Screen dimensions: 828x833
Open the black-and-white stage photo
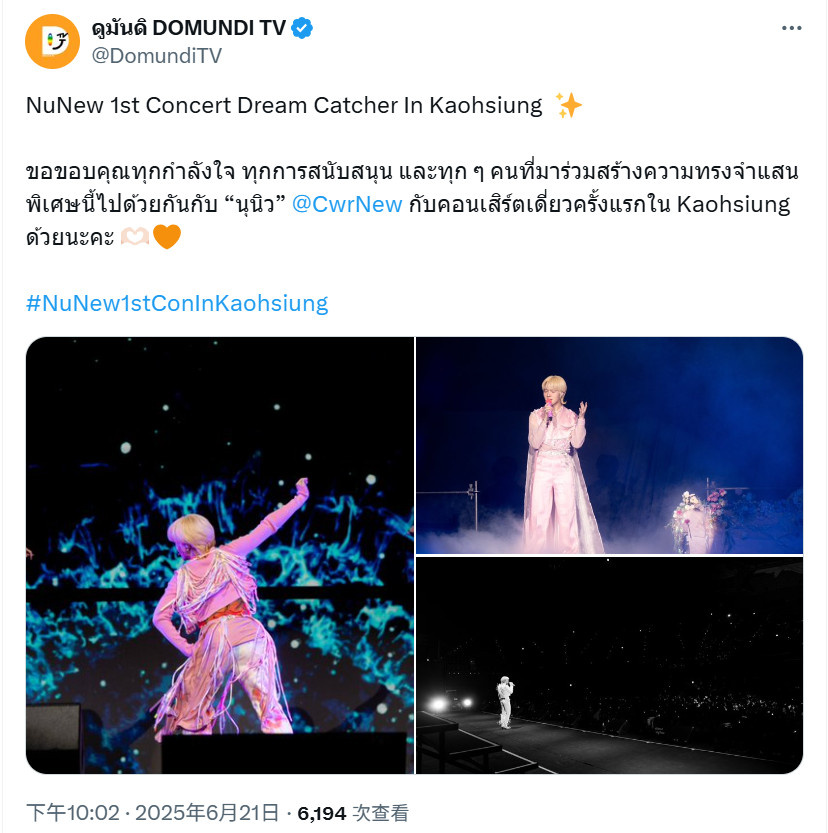609,665
